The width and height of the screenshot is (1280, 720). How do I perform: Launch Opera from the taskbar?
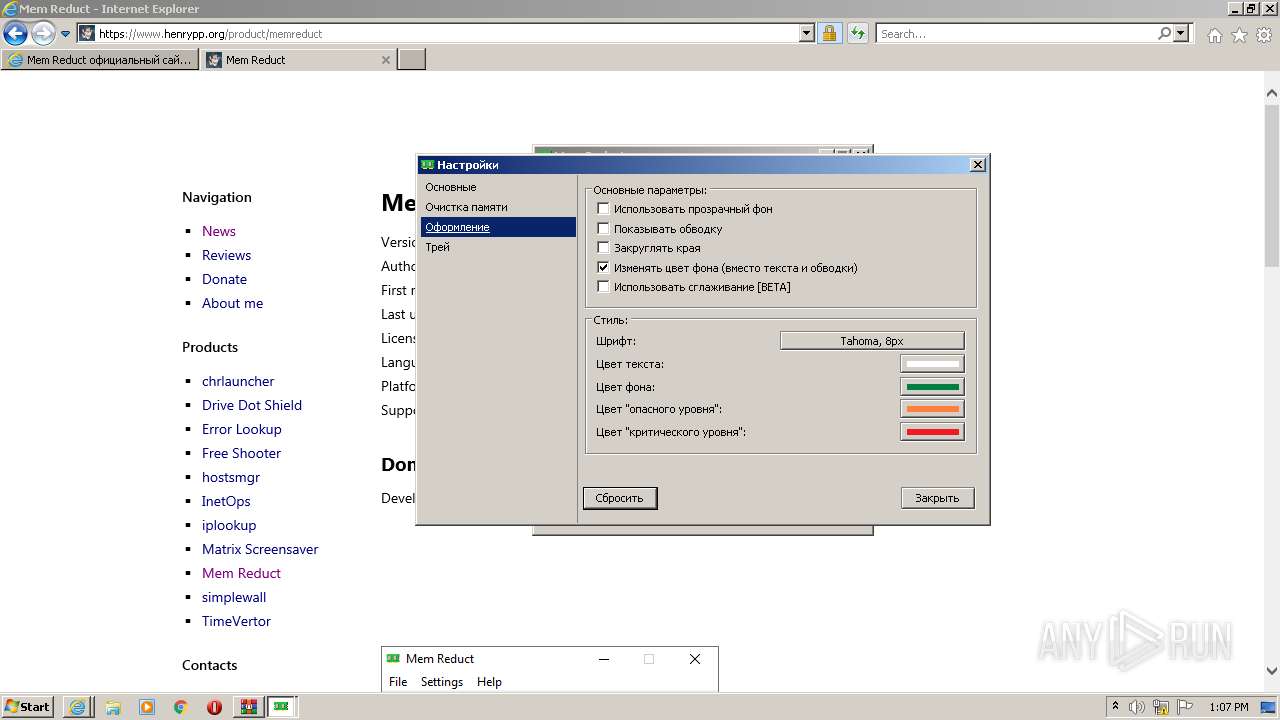tap(214, 707)
